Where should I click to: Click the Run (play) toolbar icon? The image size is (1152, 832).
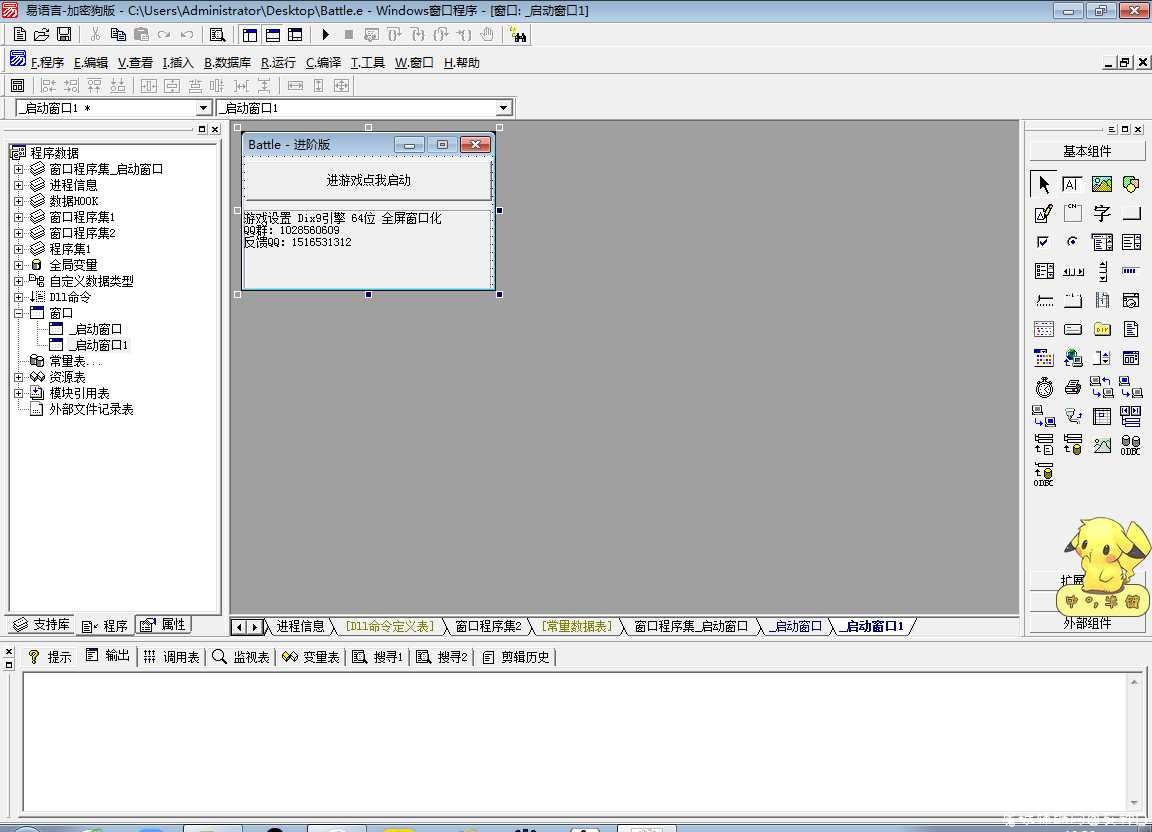(x=325, y=35)
